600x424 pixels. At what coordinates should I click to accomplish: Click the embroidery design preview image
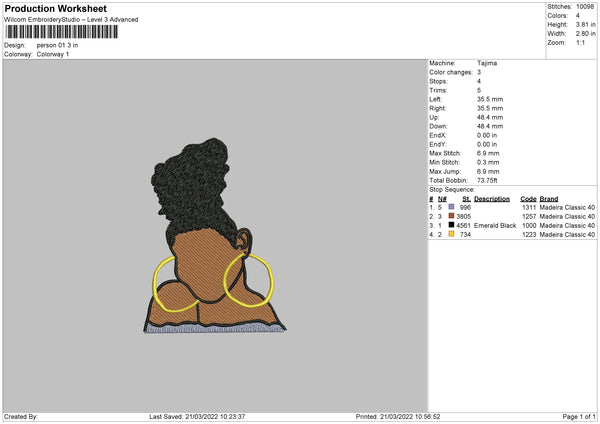(x=214, y=236)
